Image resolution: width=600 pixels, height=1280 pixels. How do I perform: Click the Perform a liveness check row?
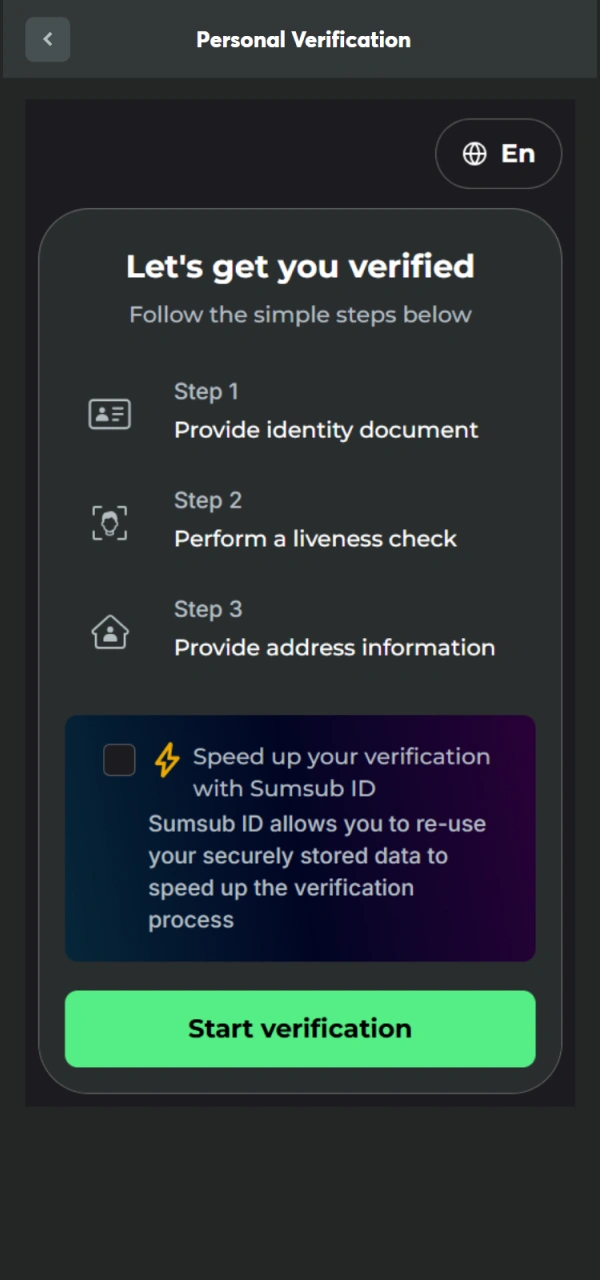315,538
